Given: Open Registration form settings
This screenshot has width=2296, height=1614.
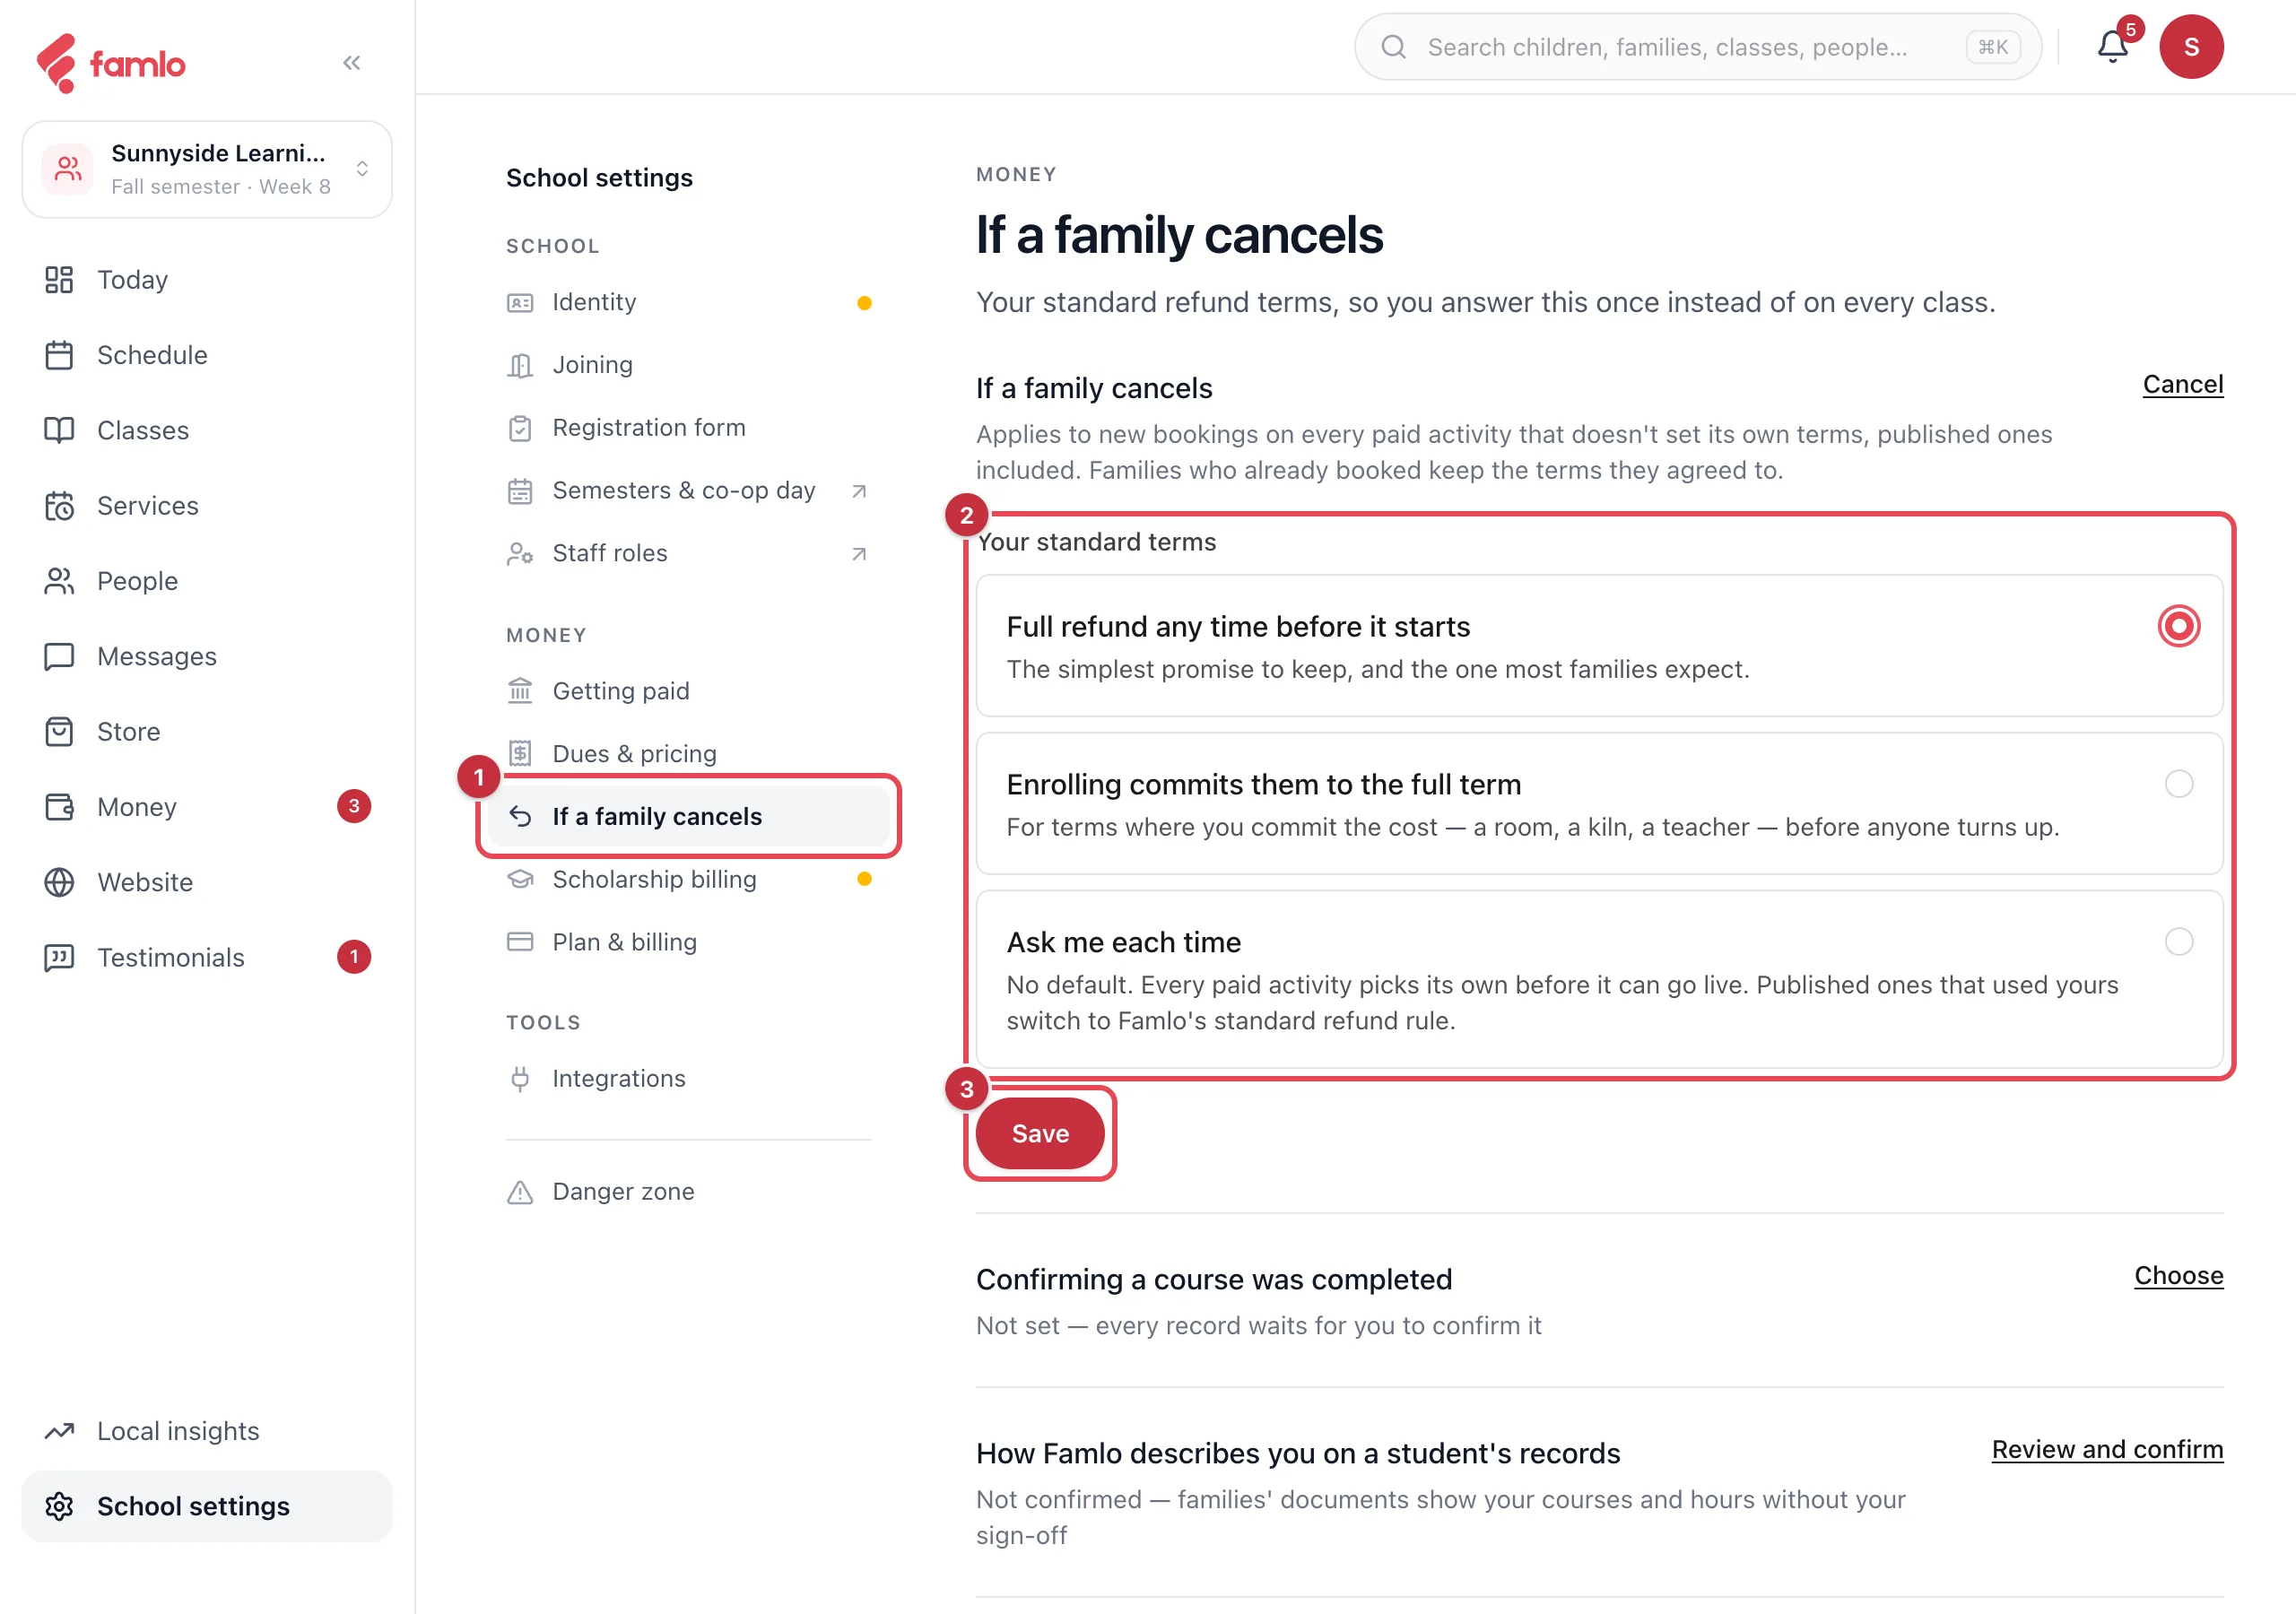Looking at the screenshot, I should tap(689, 428).
